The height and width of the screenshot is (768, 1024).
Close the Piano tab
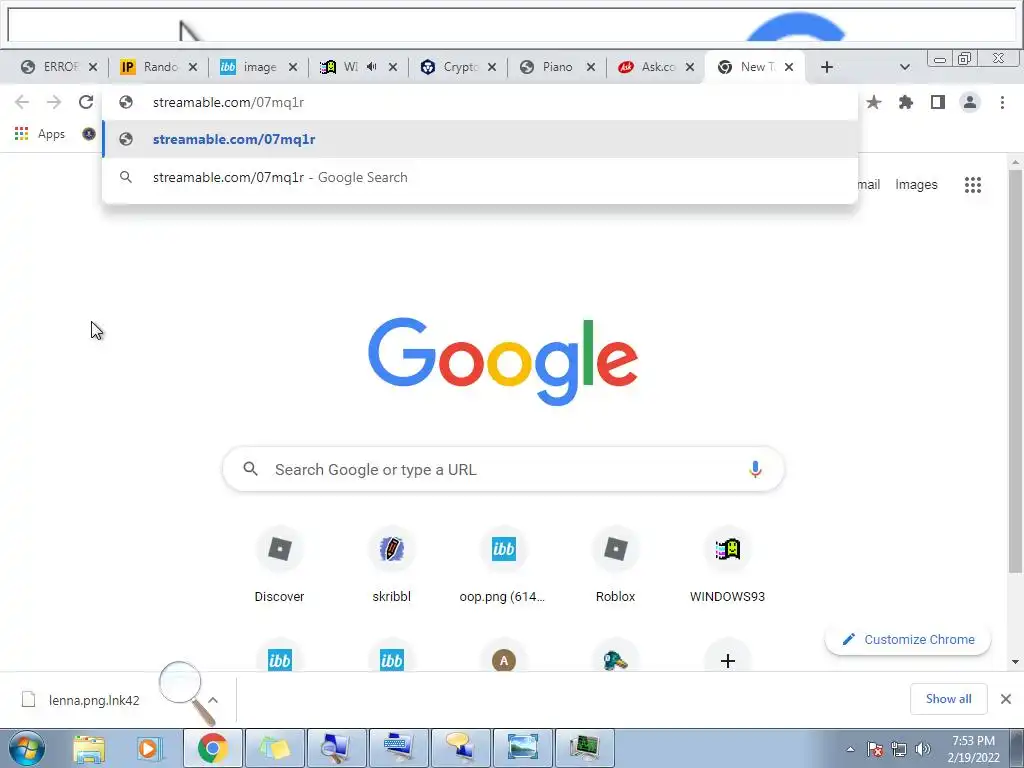[590, 67]
